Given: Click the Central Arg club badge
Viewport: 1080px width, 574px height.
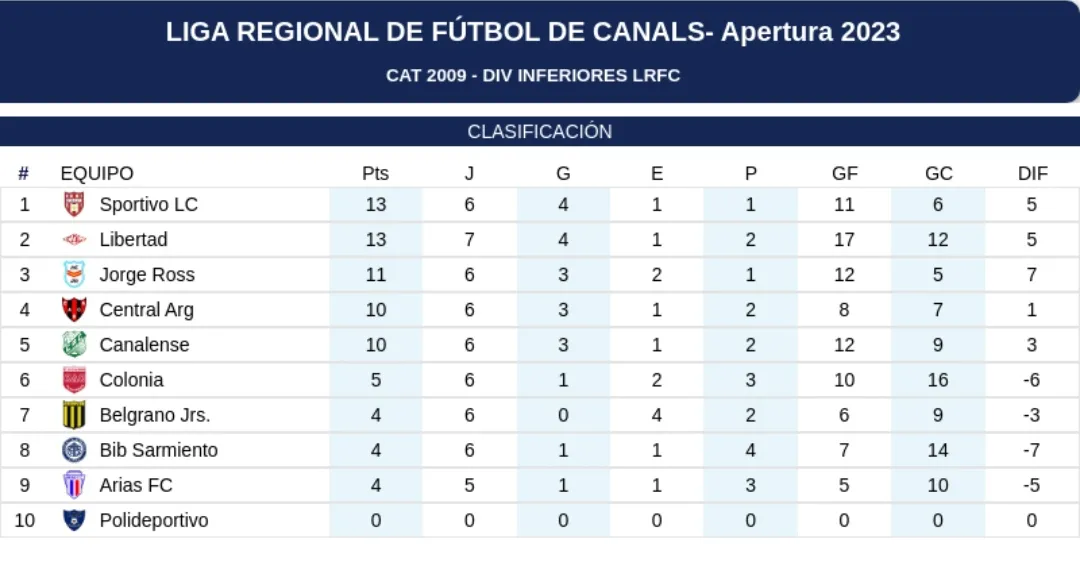Looking at the screenshot, I should coord(74,310).
